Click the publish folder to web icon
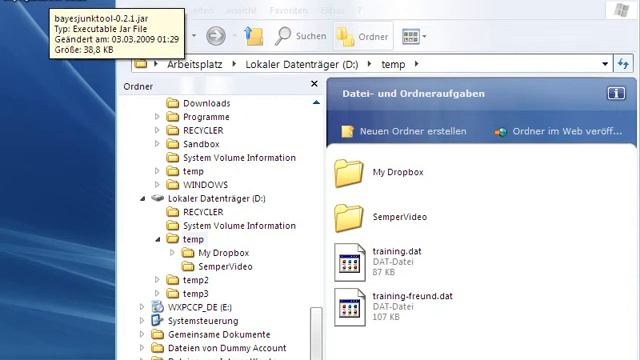Image resolution: width=640 pixels, height=360 pixels. [x=500, y=131]
